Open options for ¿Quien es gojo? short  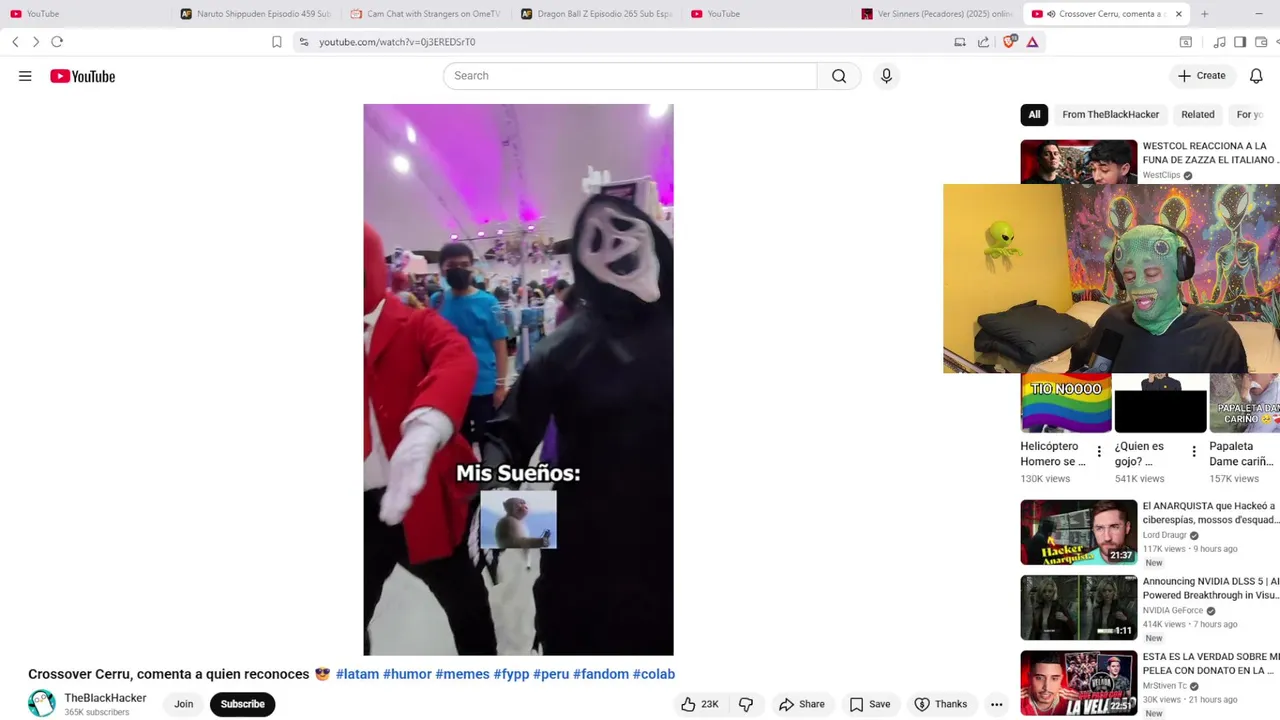pyautogui.click(x=1194, y=452)
